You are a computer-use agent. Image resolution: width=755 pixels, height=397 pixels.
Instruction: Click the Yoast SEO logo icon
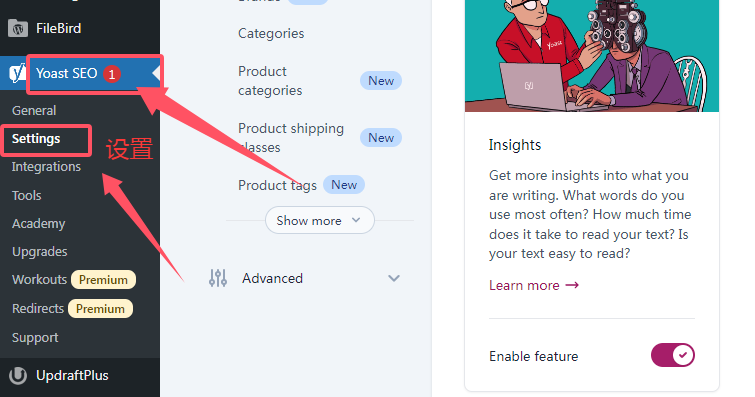click(x=17, y=73)
